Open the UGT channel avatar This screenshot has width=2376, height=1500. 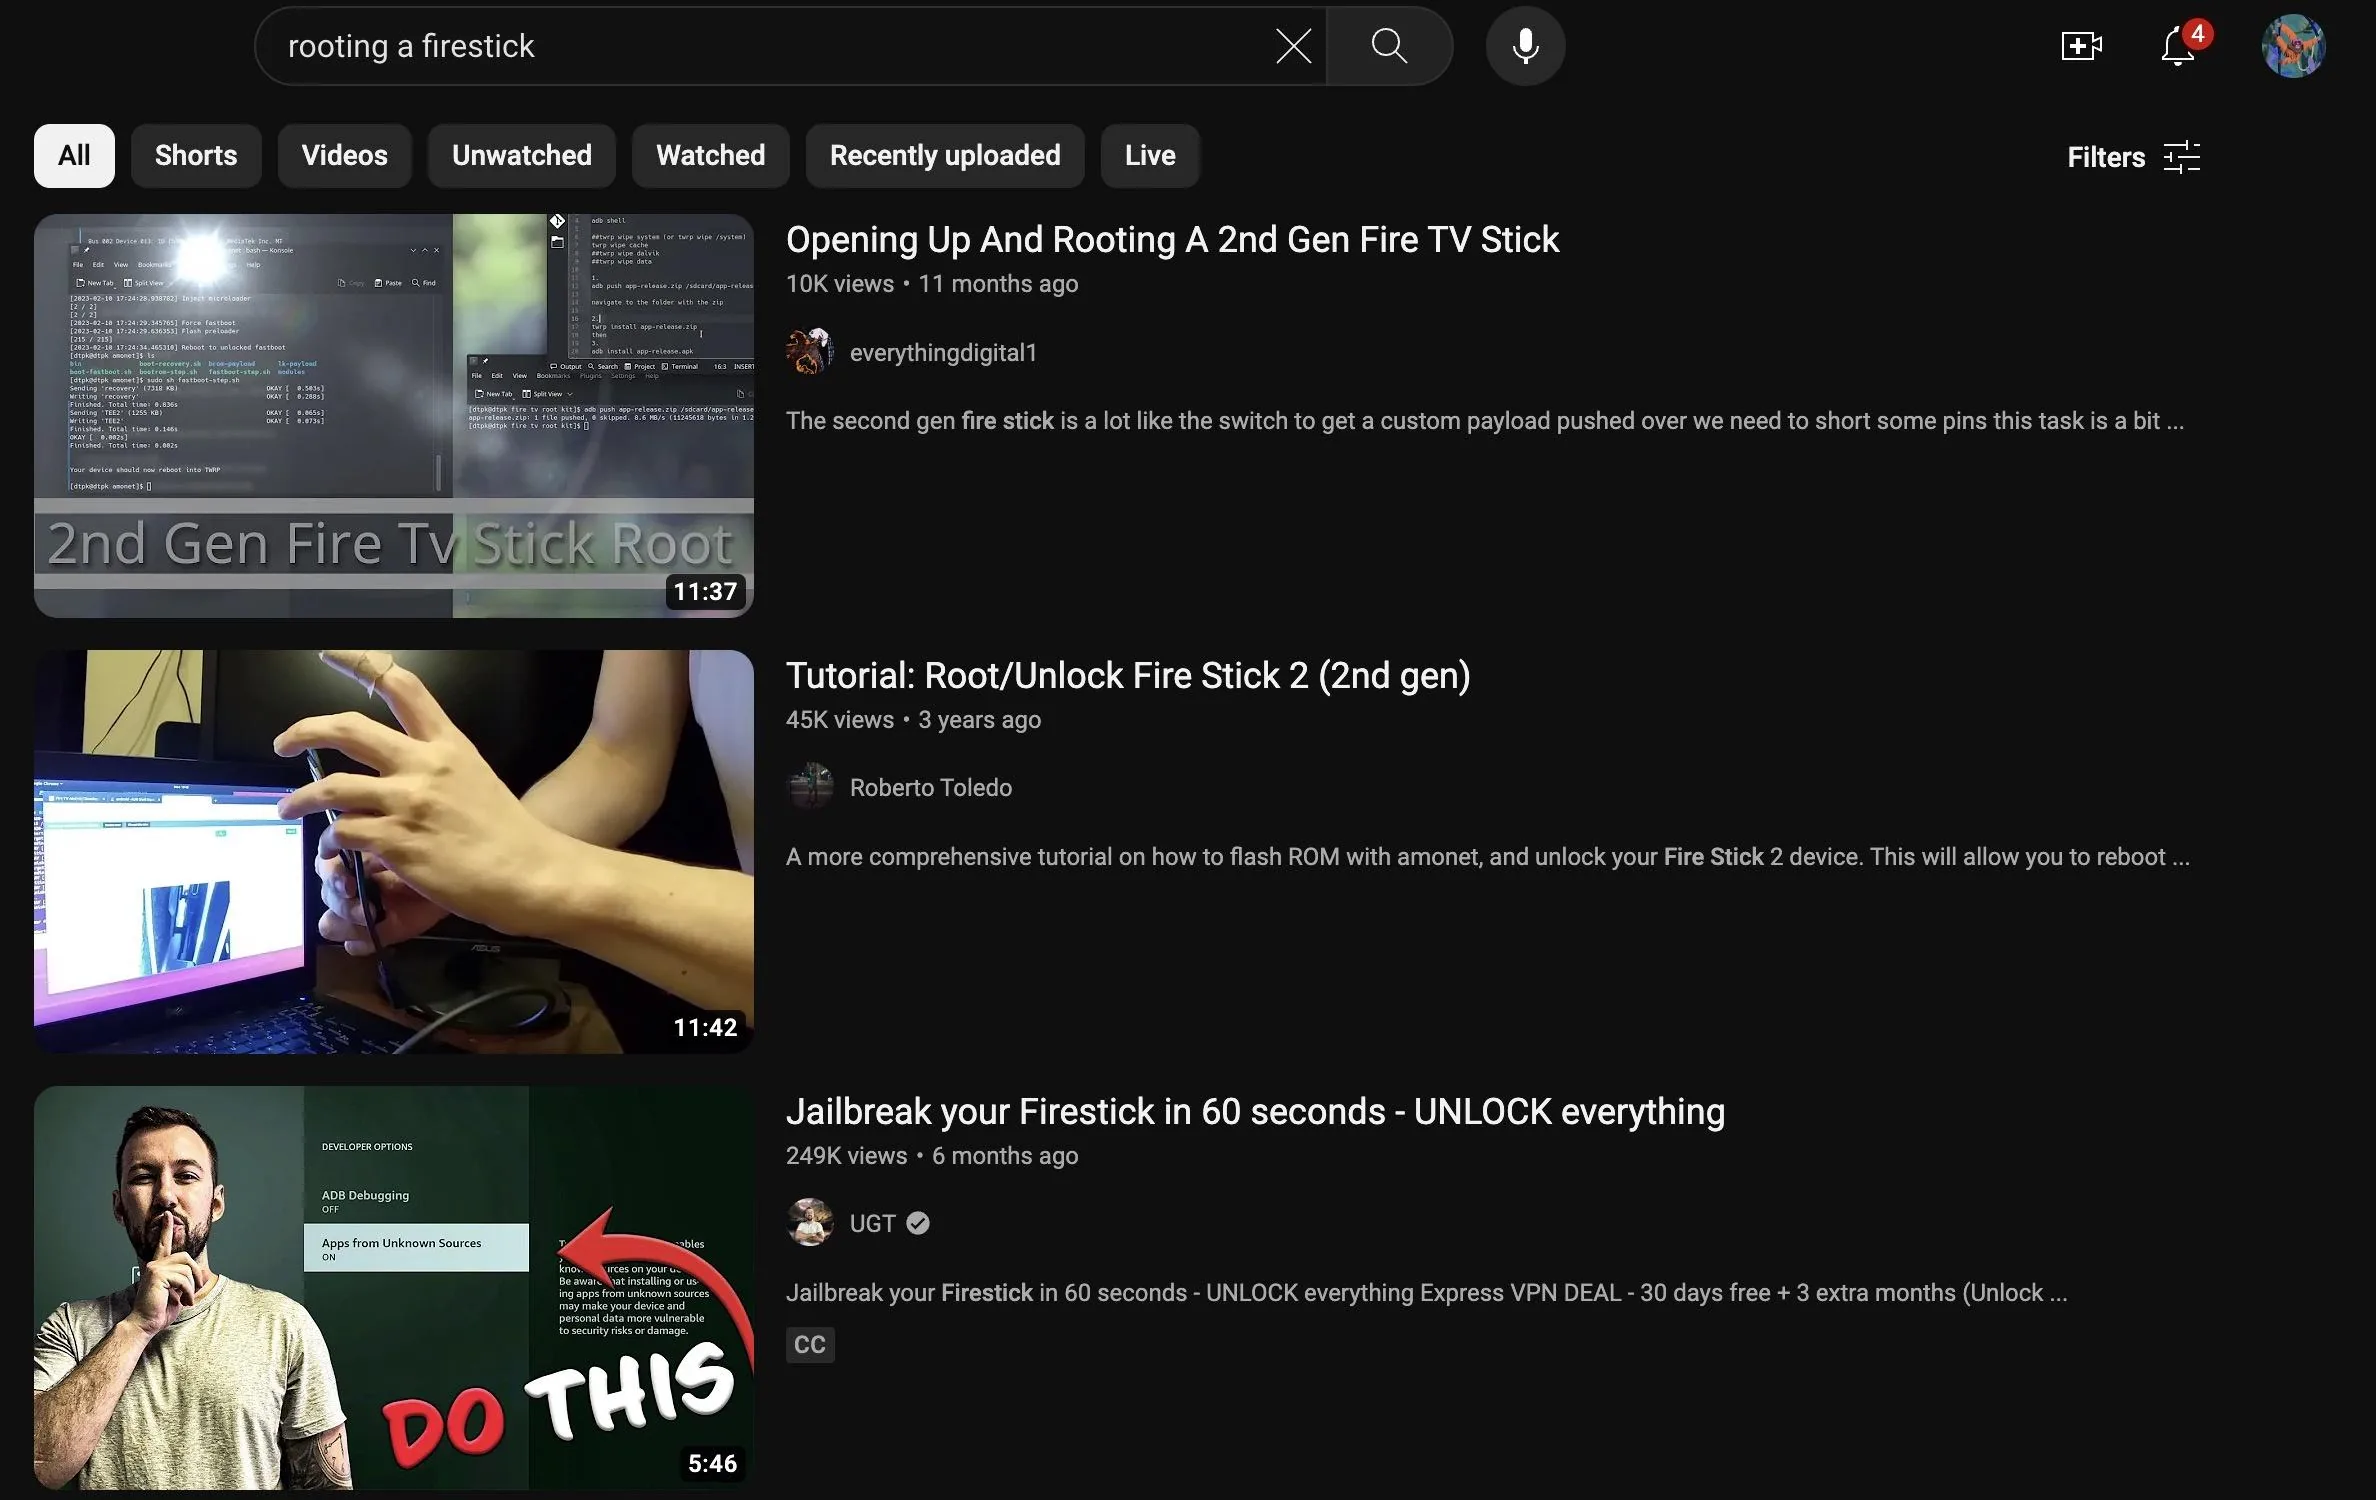(810, 1223)
